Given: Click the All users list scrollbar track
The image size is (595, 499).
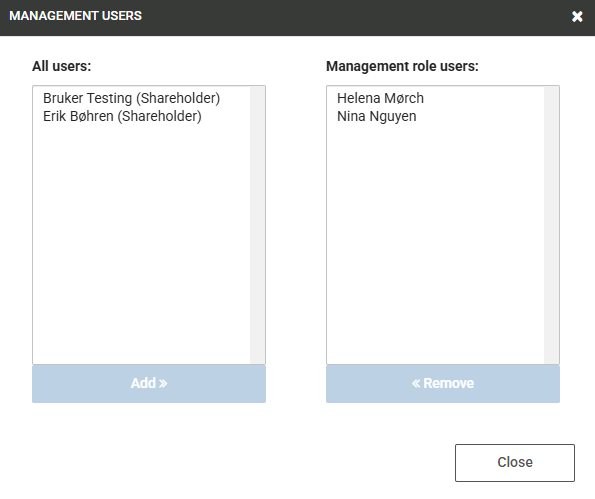Looking at the screenshot, I should click(x=257, y=225).
